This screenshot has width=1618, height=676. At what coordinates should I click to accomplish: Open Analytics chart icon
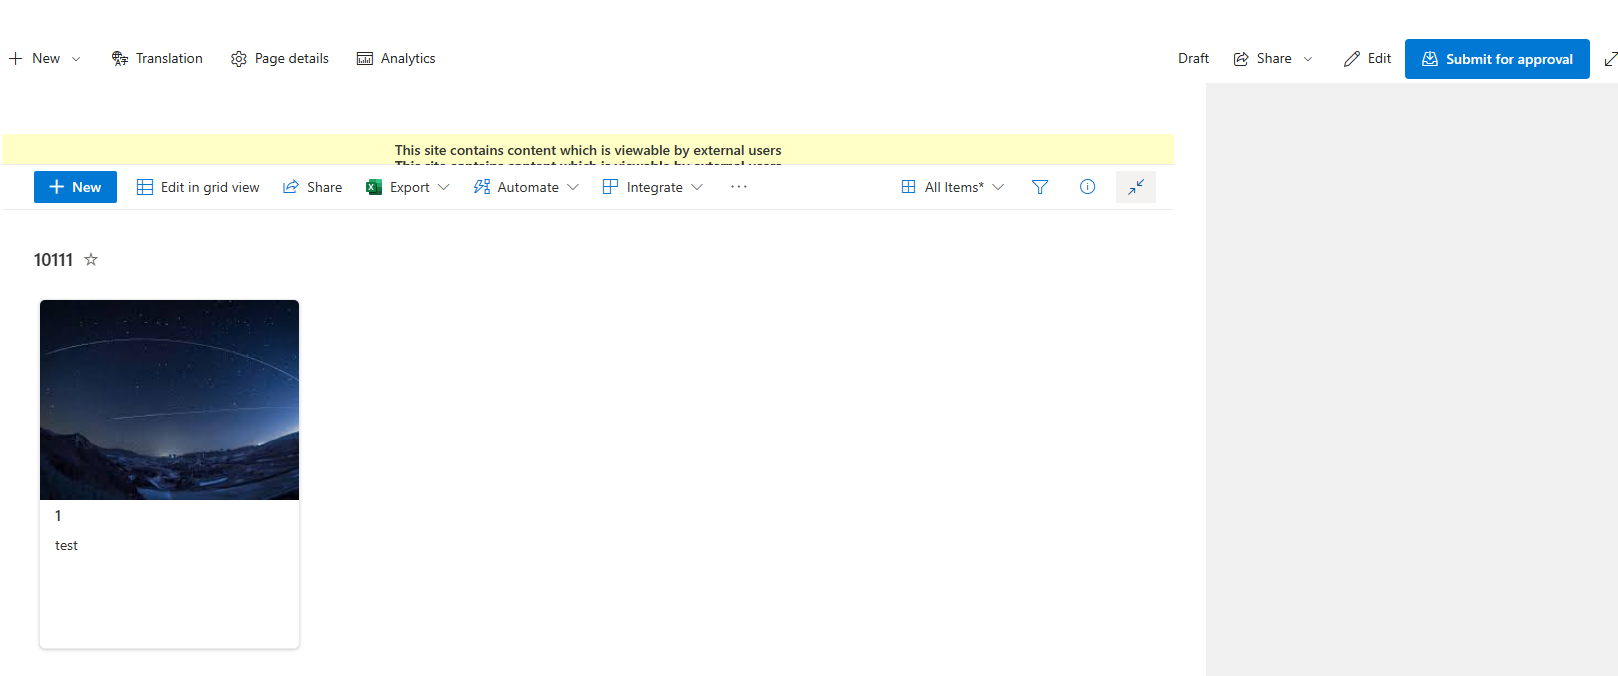coord(365,59)
